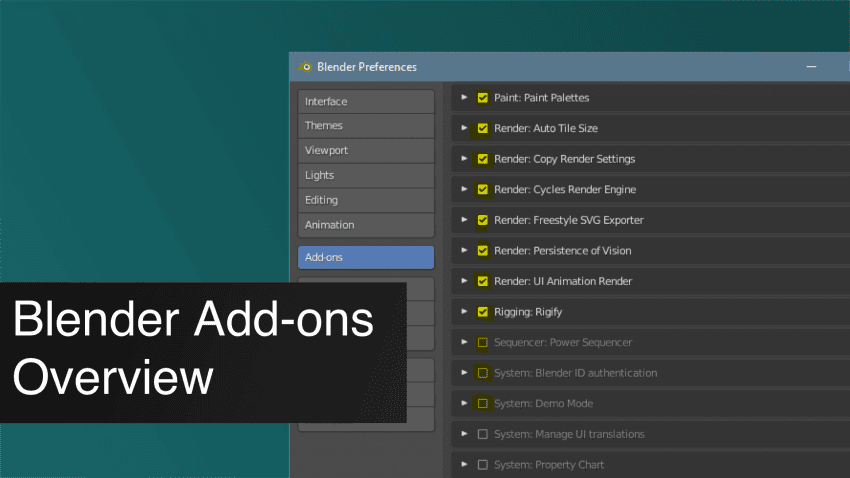Screen dimensions: 850x478
Task: Go to the Editing preferences
Action: [366, 200]
